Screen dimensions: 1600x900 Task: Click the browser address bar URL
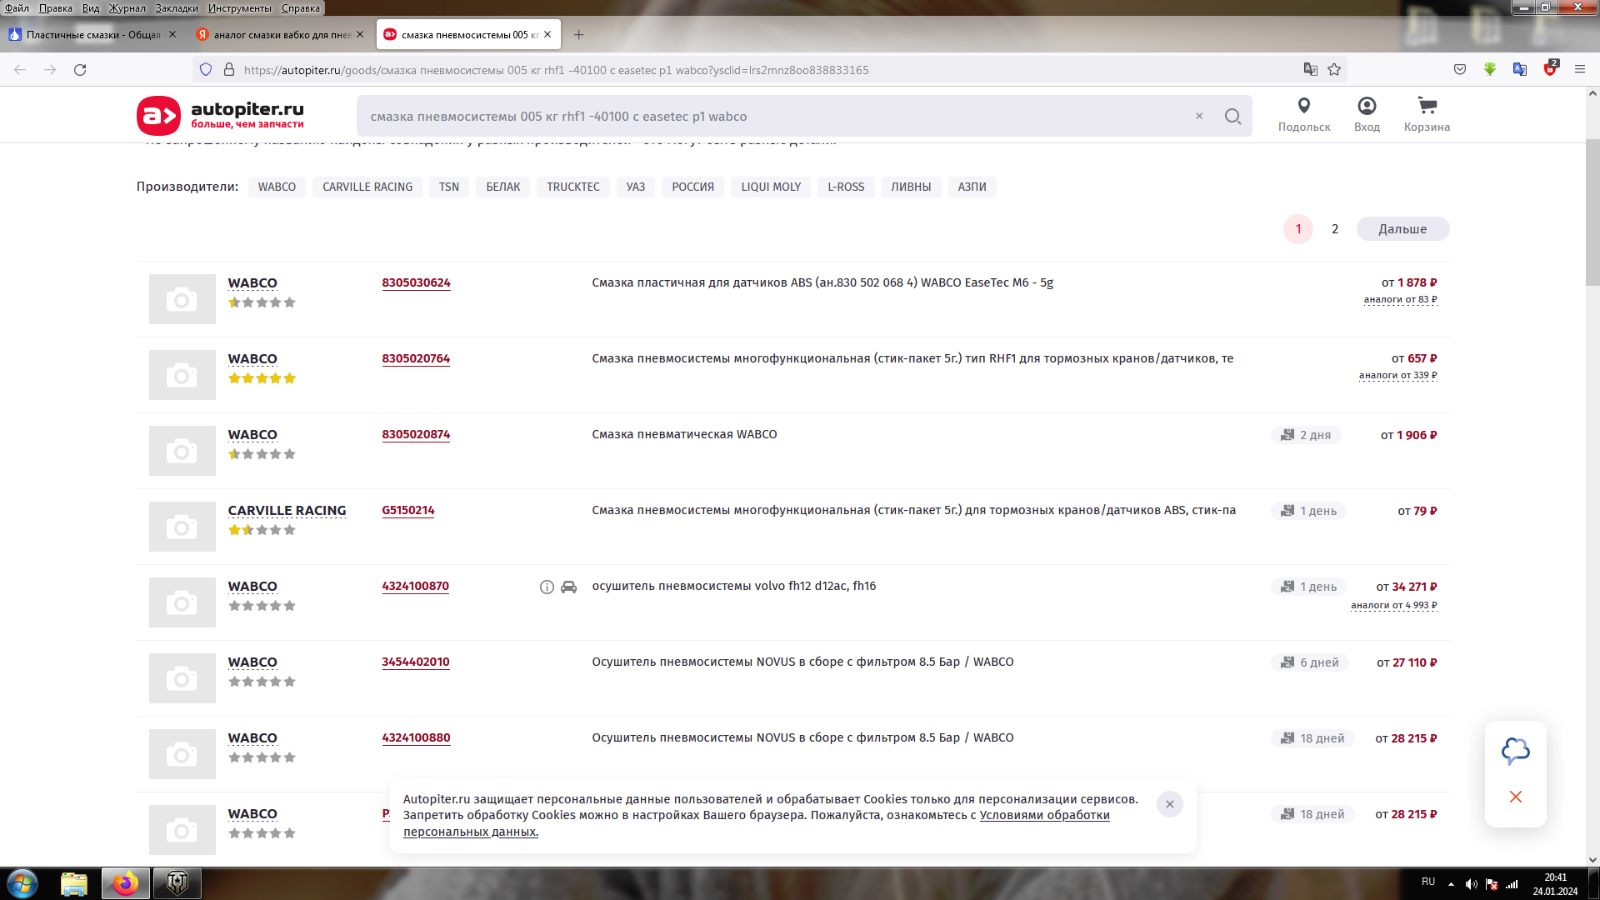(x=556, y=70)
